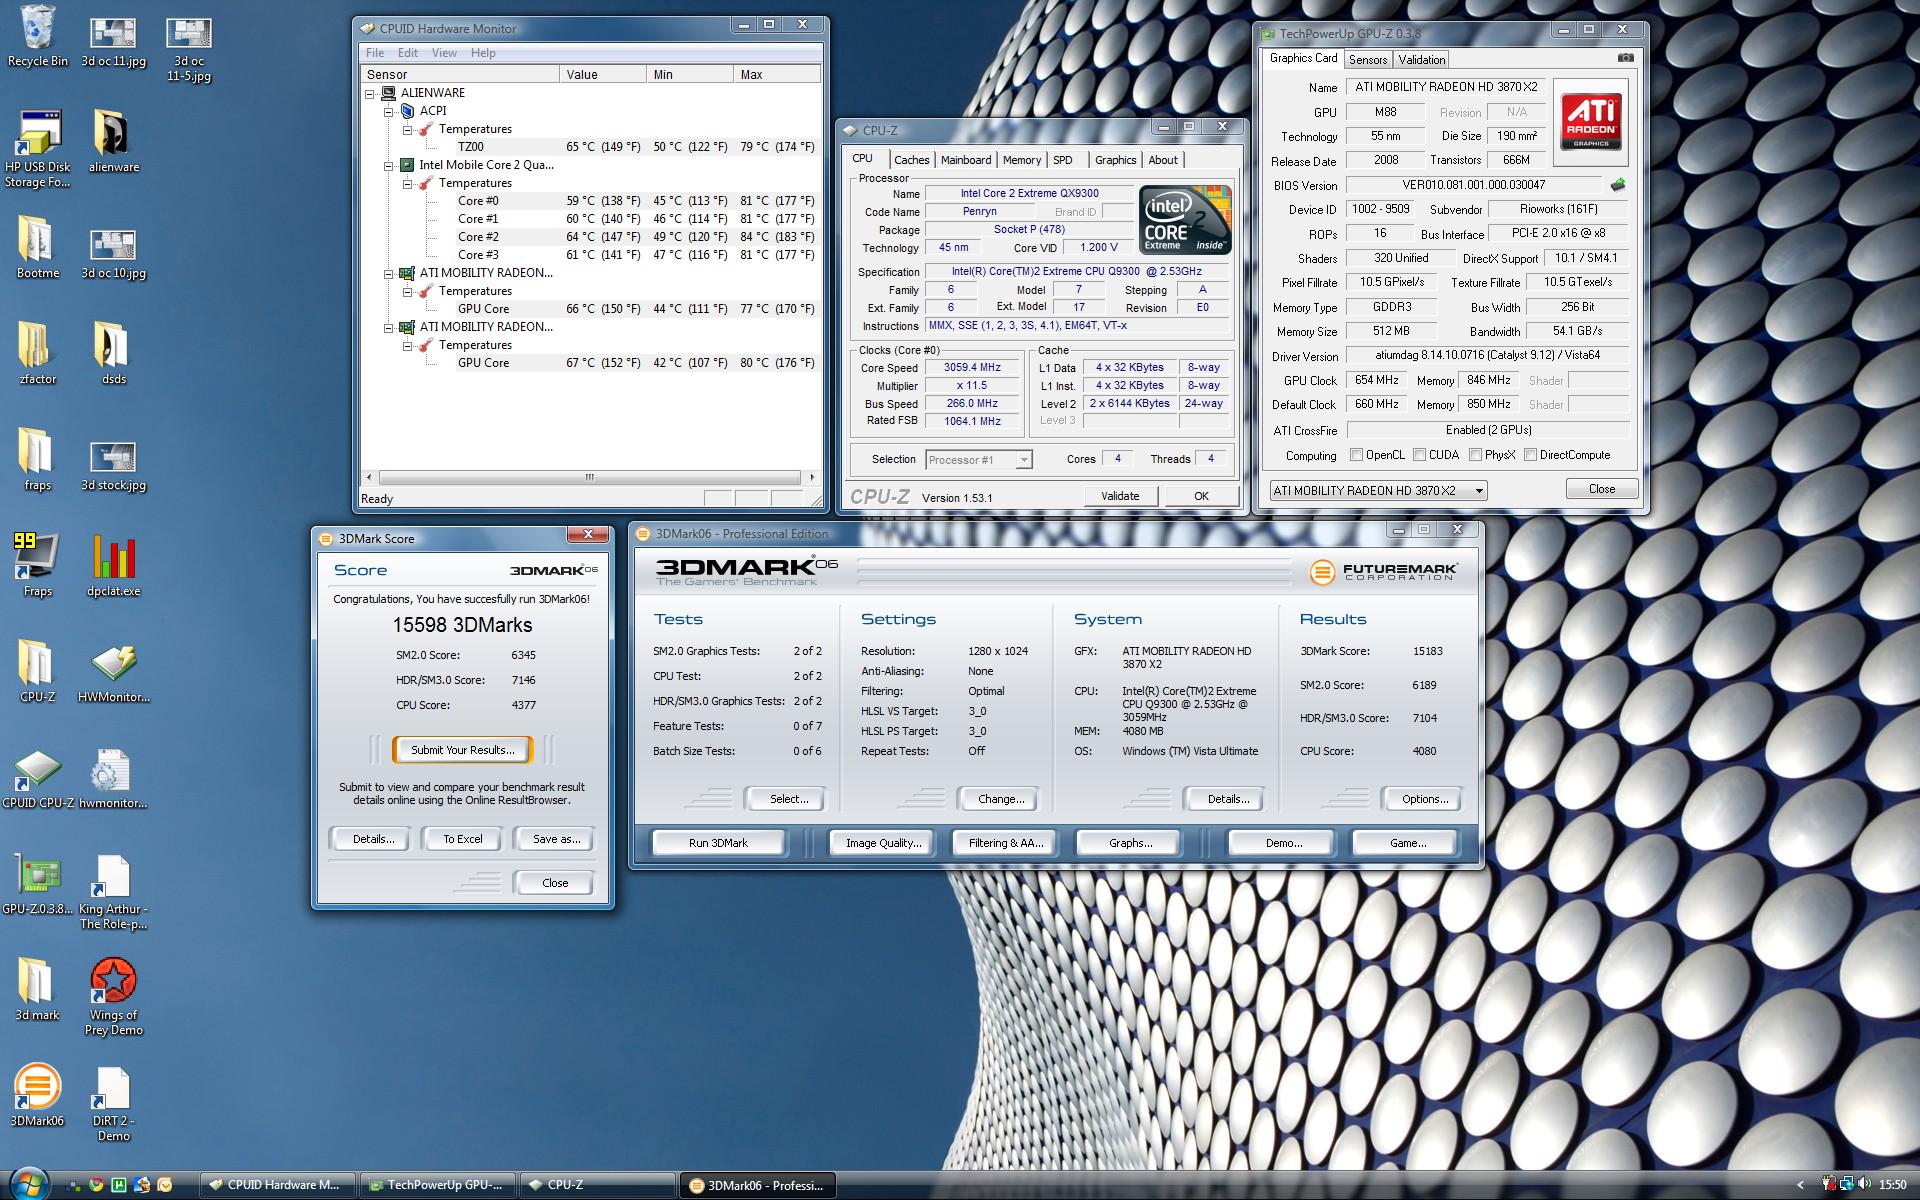Click the GPU-Z BIOS save chip icon
1920x1200 pixels.
click(1618, 185)
